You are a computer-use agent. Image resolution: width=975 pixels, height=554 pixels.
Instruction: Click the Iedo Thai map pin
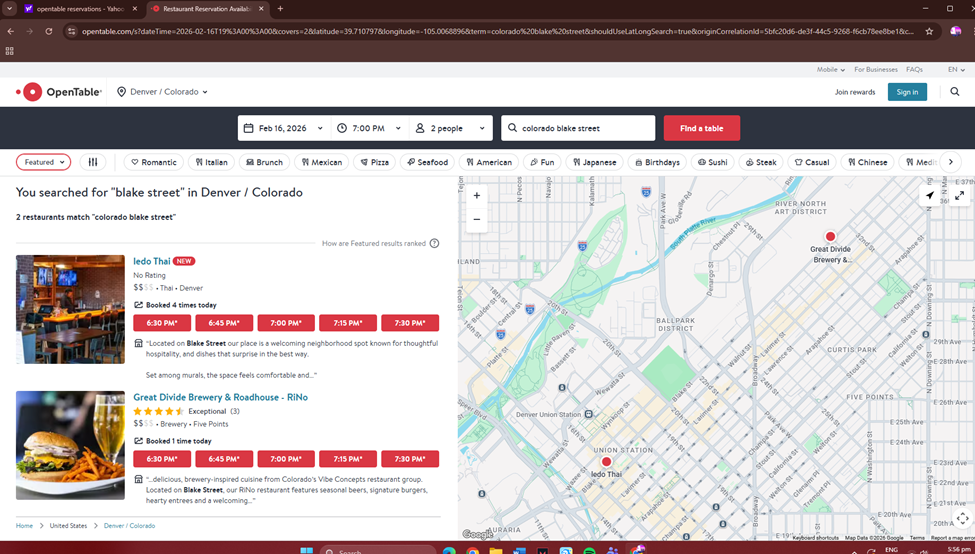[606, 461]
